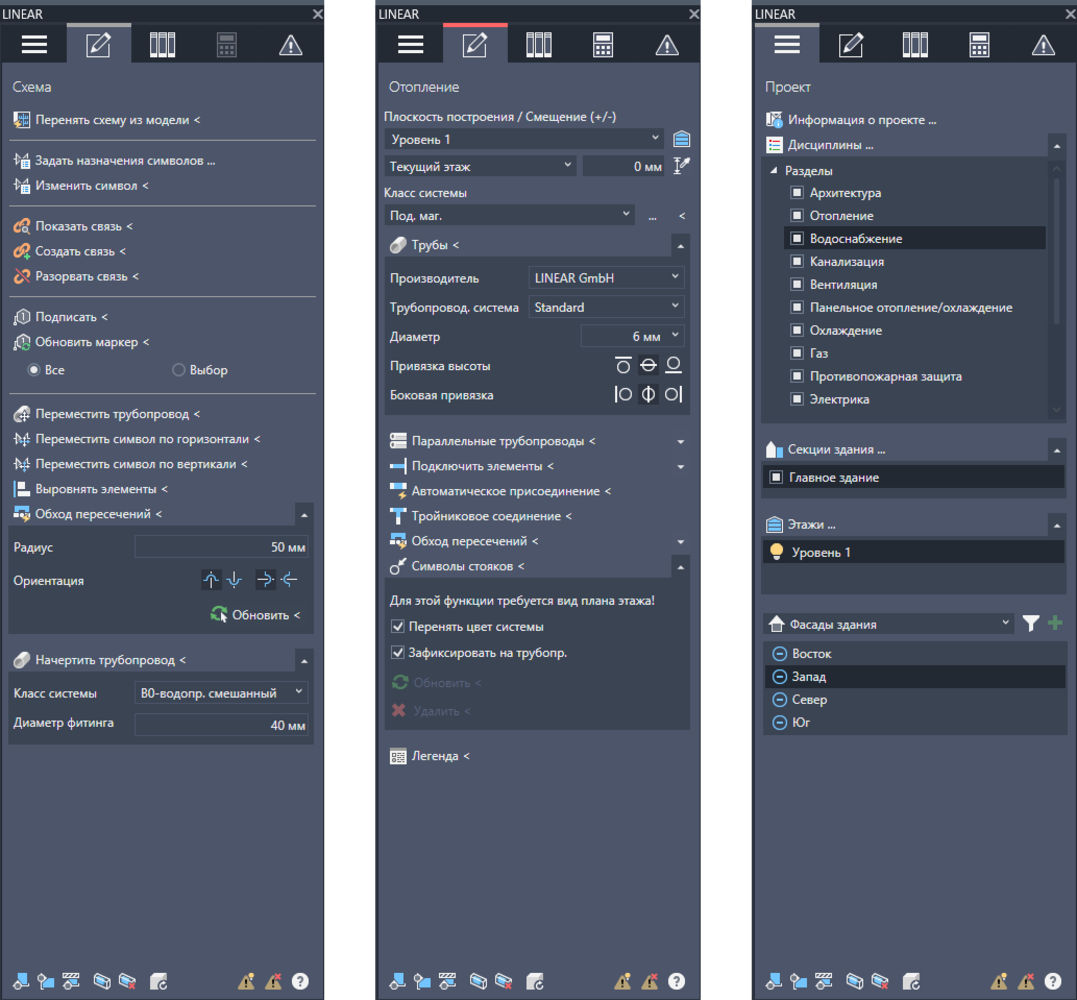Viewport: 1077px width, 1000px height.
Task: Click Создать связь icon
Action: pos(22,251)
